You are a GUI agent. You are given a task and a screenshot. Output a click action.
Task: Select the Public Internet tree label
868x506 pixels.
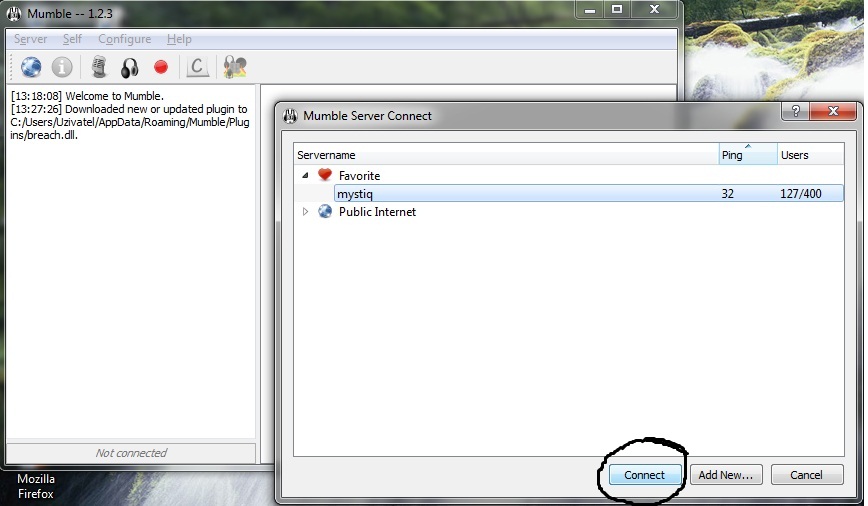click(x=377, y=211)
